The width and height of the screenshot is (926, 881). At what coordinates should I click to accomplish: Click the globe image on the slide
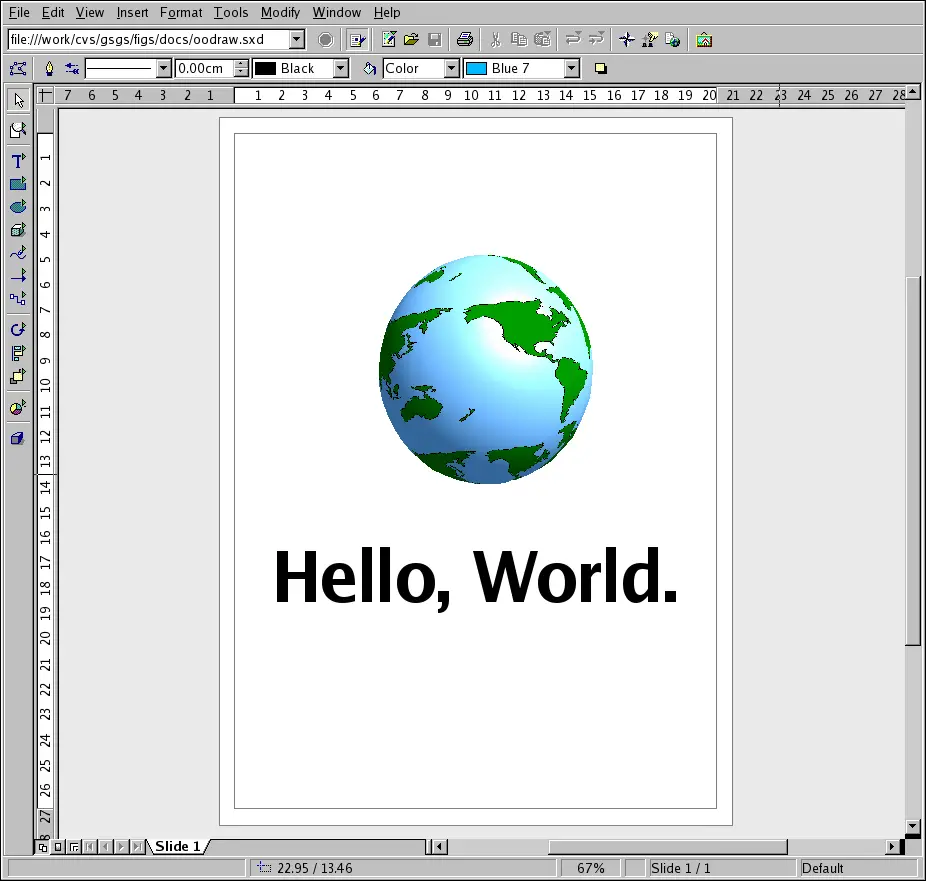click(x=485, y=370)
